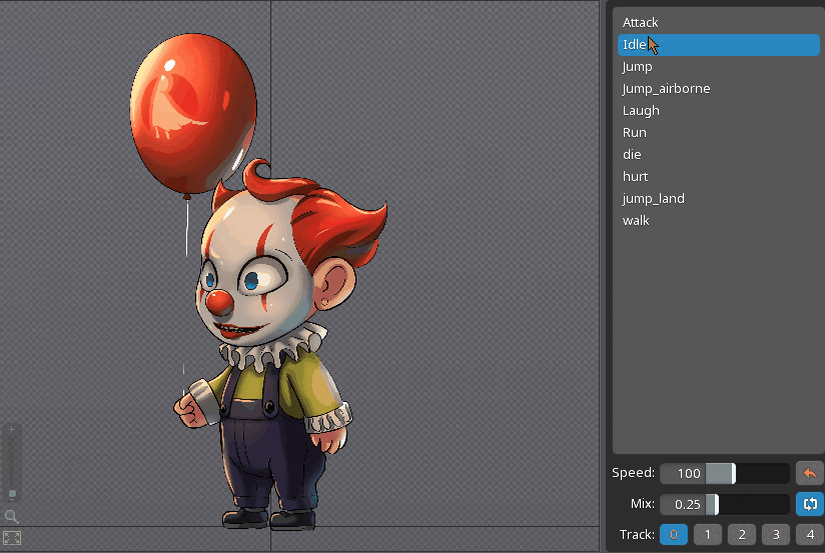Click the Mix slider handle
Viewport: 825px width, 553px height.
tap(716, 505)
